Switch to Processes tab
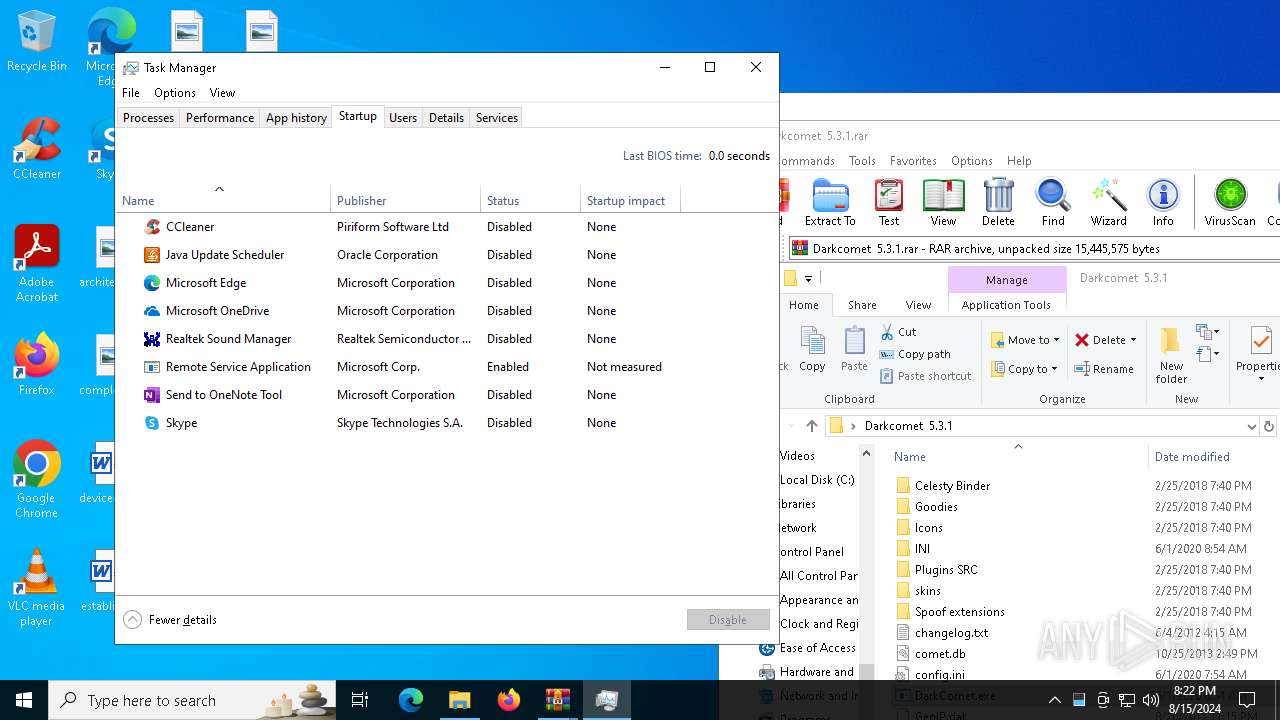The height and width of the screenshot is (720, 1280). coord(148,118)
